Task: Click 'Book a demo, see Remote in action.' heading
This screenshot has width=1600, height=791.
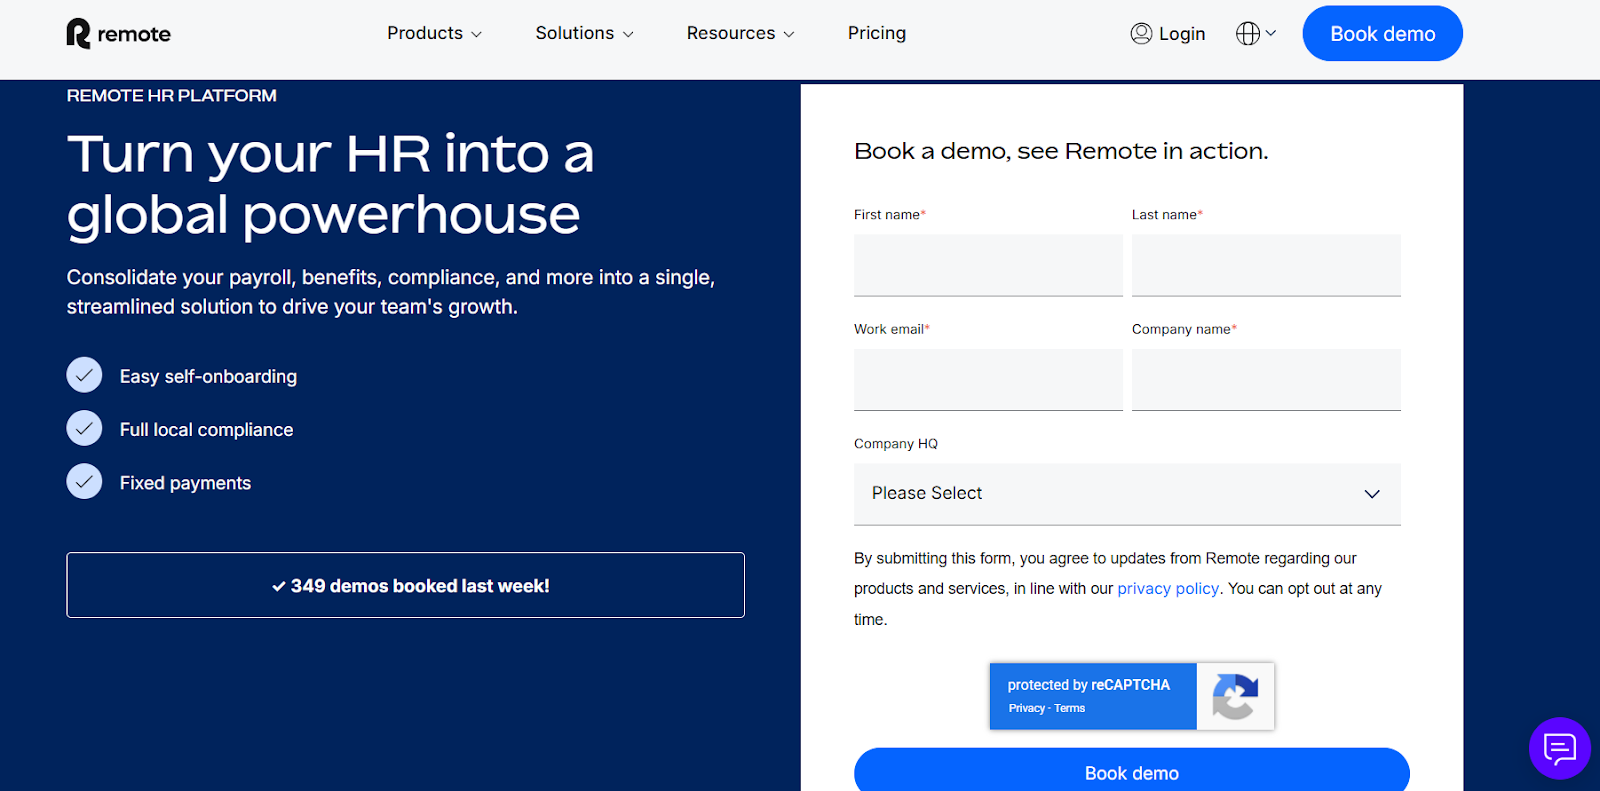Action: click(x=1061, y=151)
